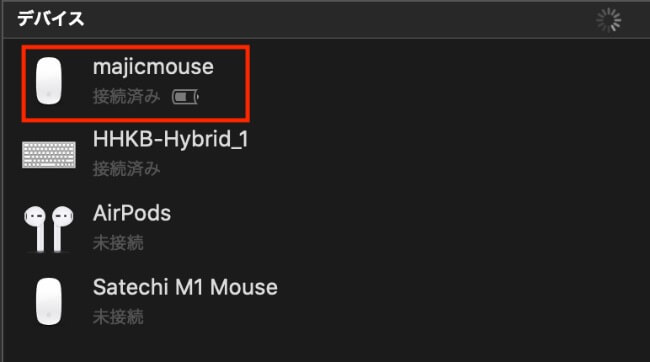Click 接続済み status under HHKB-Hybrid_1

(126, 169)
